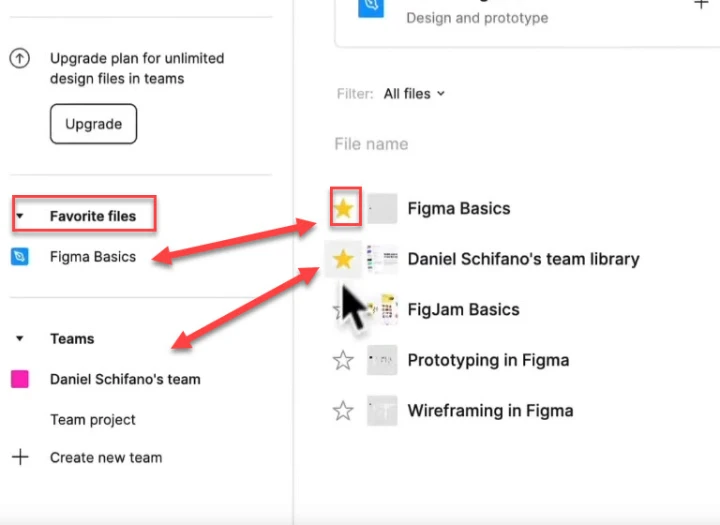Image resolution: width=720 pixels, height=525 pixels.
Task: Favorite Wireframing in Figma with star
Action: (x=343, y=411)
